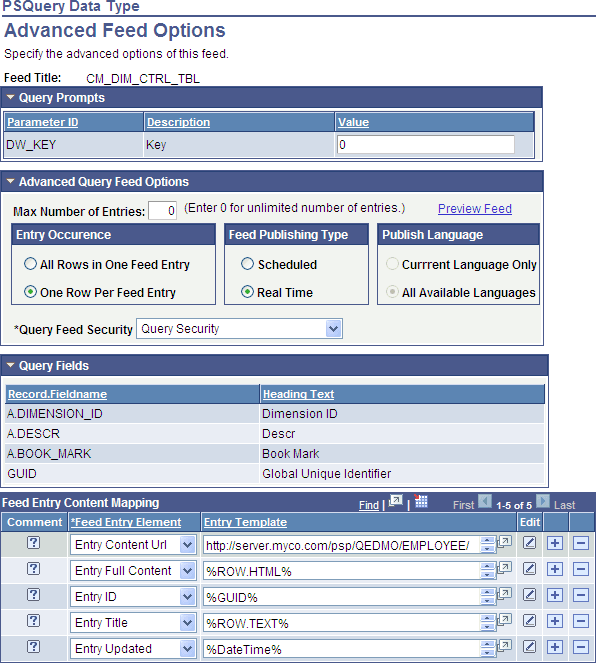
Task: Open the Entry Content Url element dropdown
Action: click(x=187, y=545)
